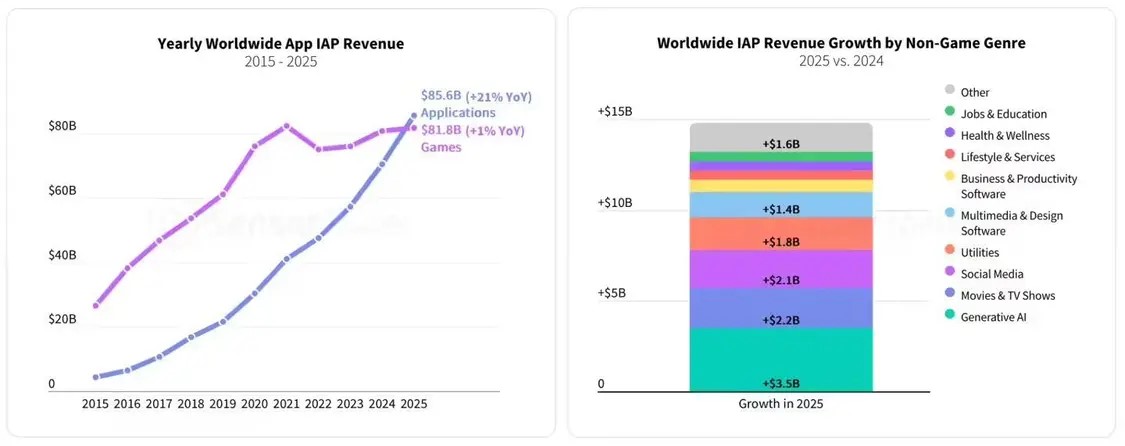Click the +$1.4B Multimedia bar segment
1125x446 pixels.
[x=781, y=205]
